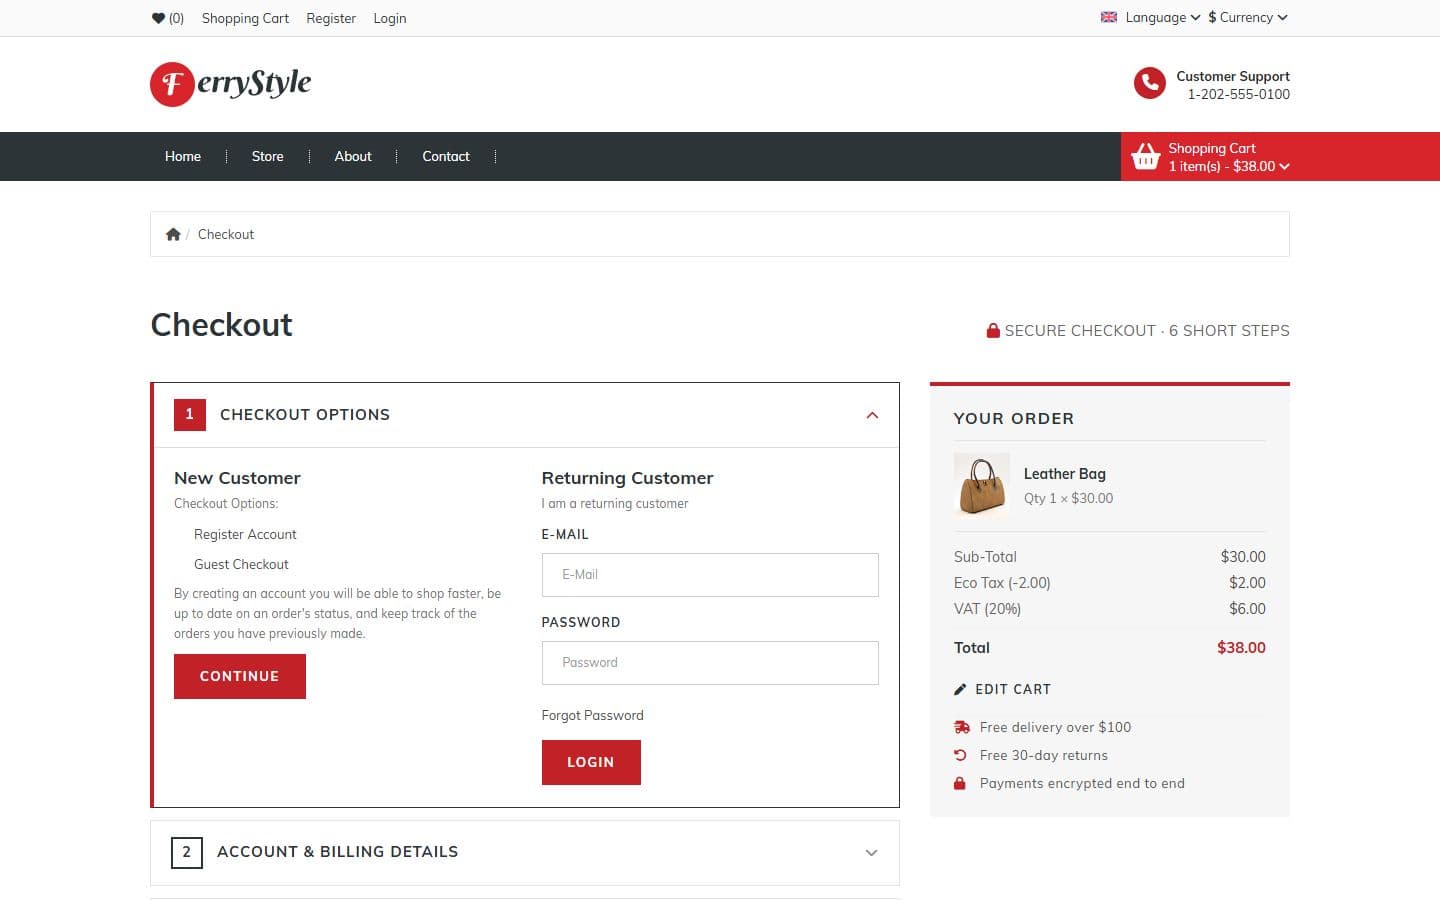Click the lock icon beside Payments encrypted

click(x=960, y=783)
